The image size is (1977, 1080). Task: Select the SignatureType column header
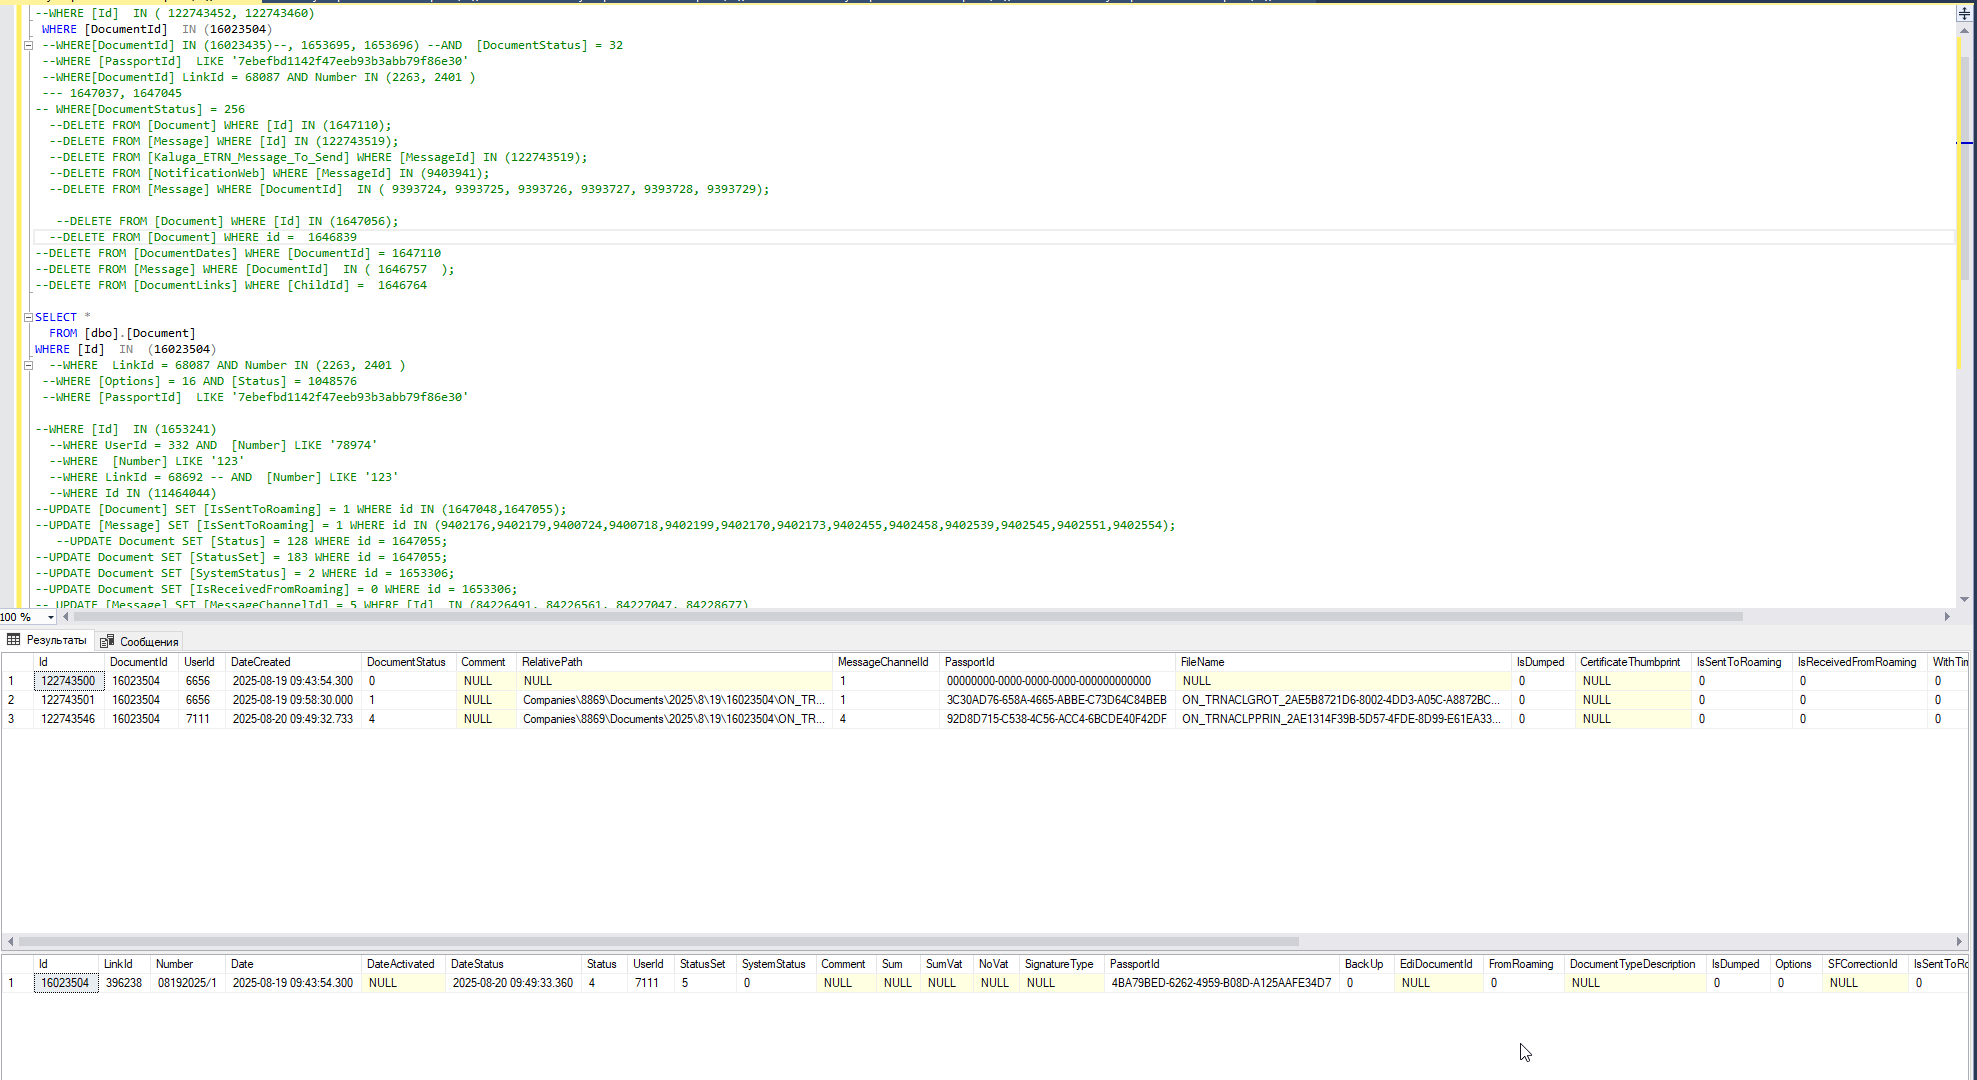pyautogui.click(x=1061, y=964)
